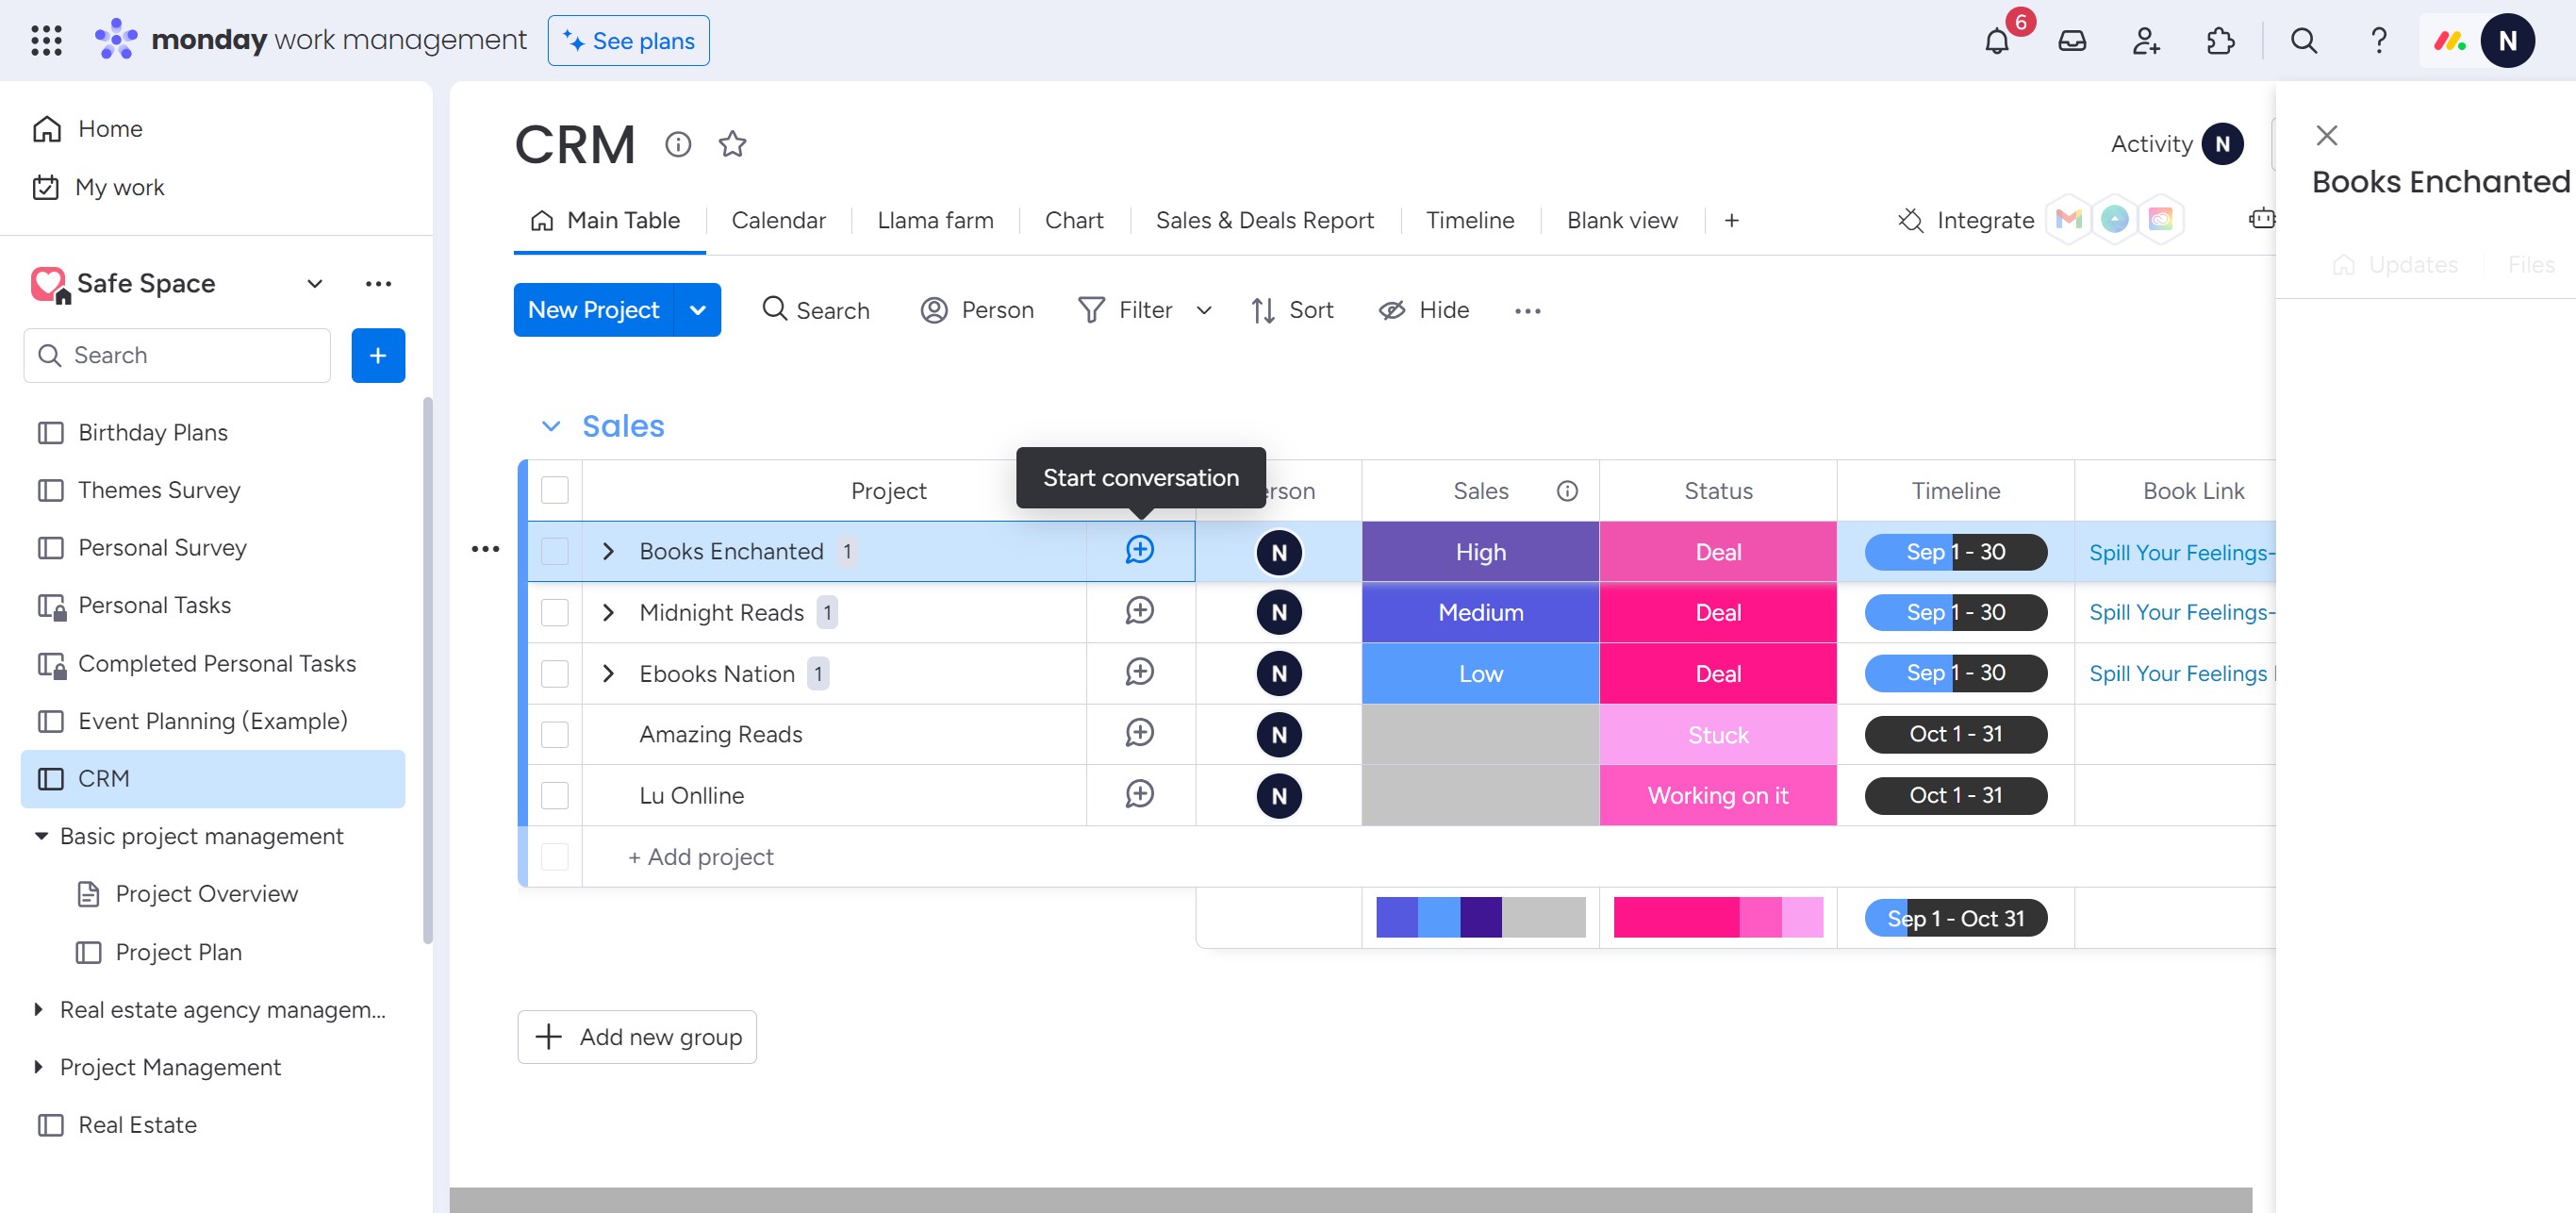Click the High sales label cell
2576x1213 pixels.
pyautogui.click(x=1479, y=552)
